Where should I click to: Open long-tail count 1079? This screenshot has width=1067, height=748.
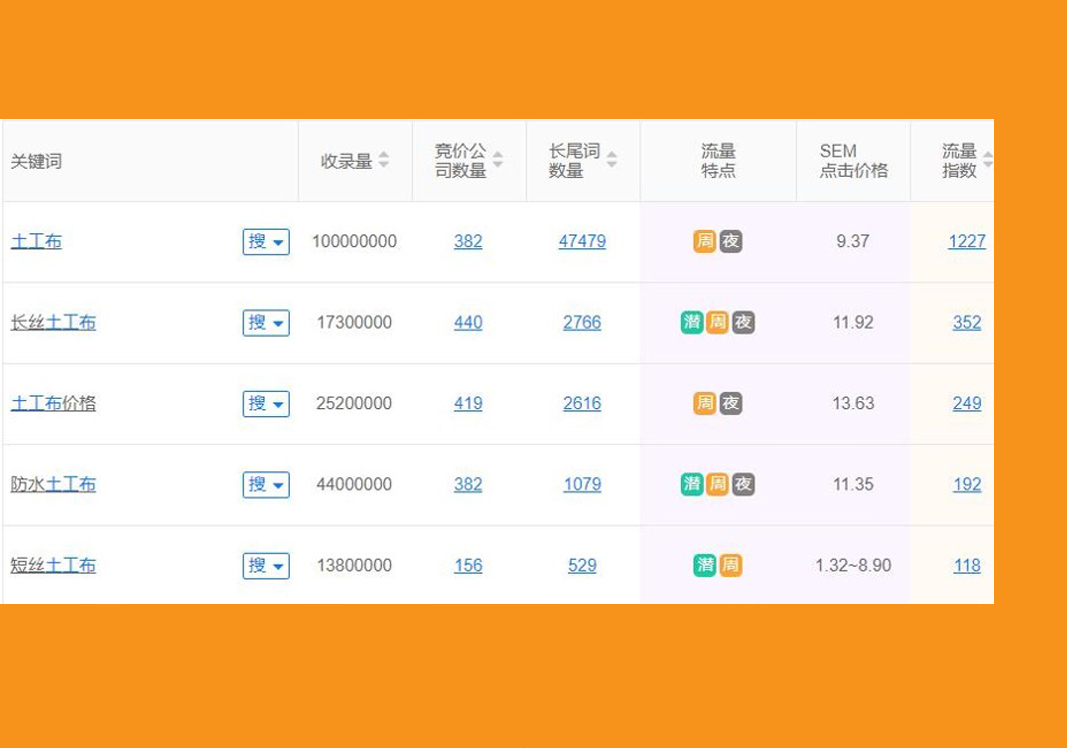pyautogui.click(x=582, y=484)
